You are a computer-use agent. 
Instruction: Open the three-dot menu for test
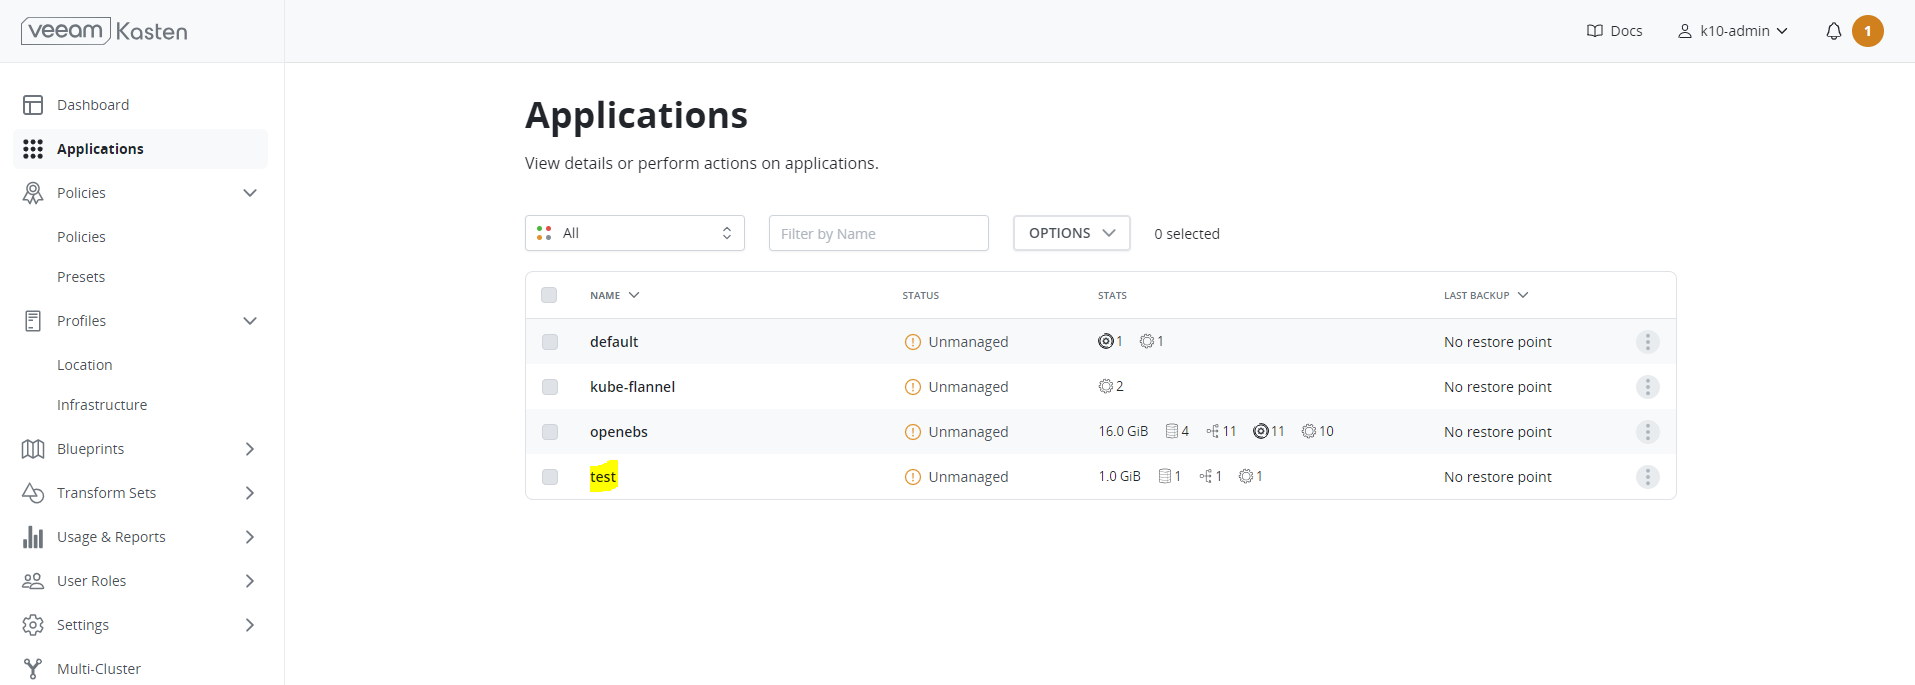coord(1647,477)
